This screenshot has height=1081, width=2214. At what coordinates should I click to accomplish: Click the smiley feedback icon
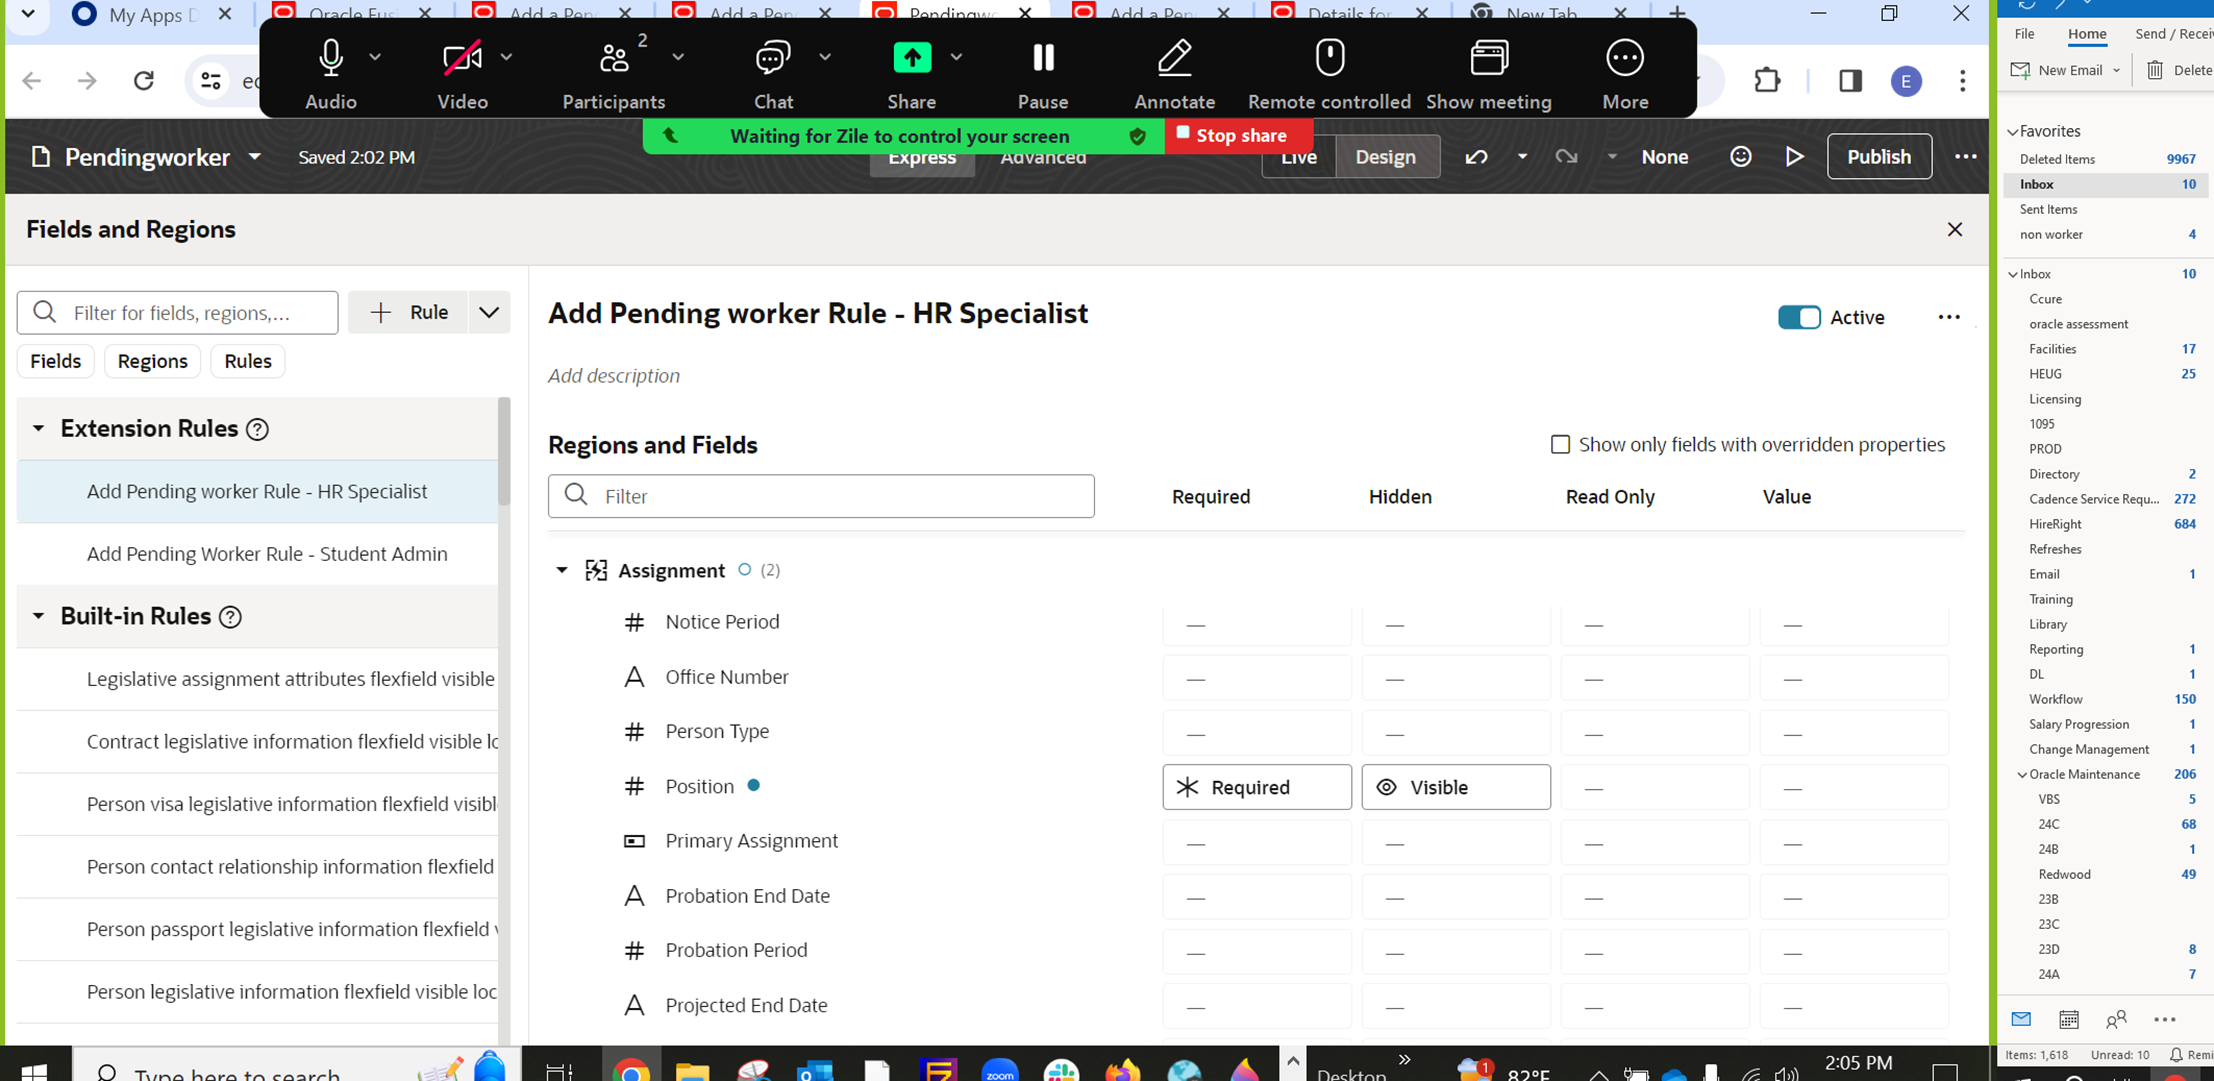(1741, 157)
